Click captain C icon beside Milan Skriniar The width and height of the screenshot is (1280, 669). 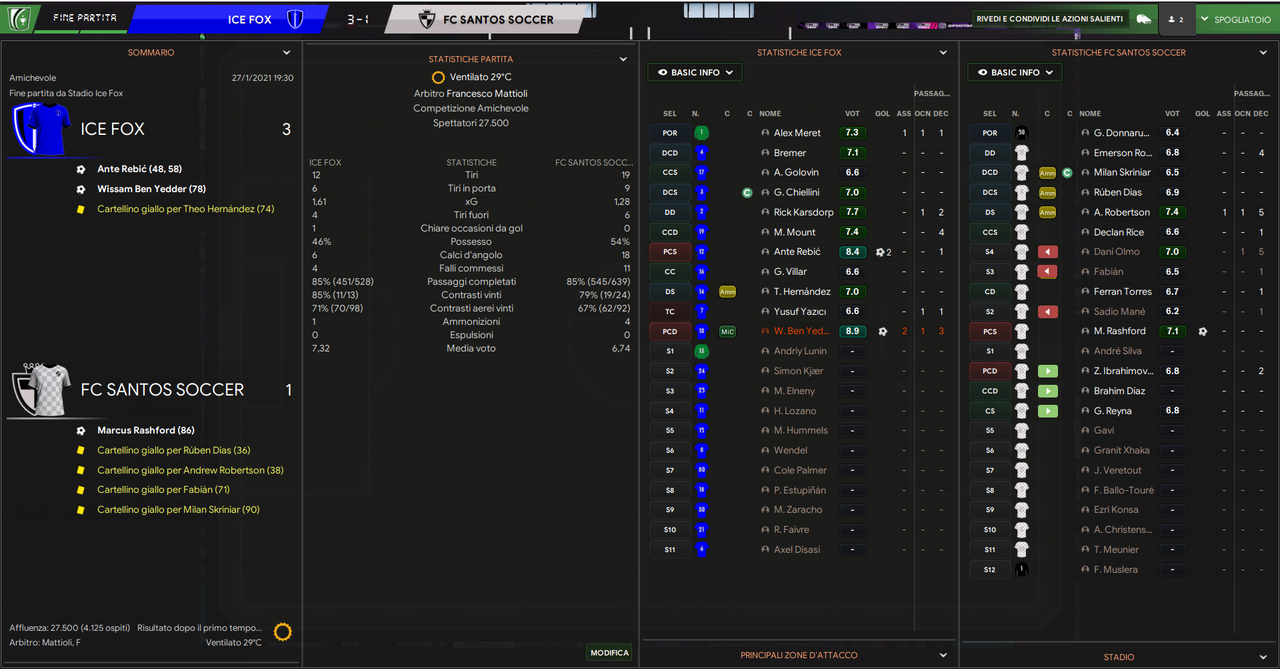pyautogui.click(x=1067, y=173)
